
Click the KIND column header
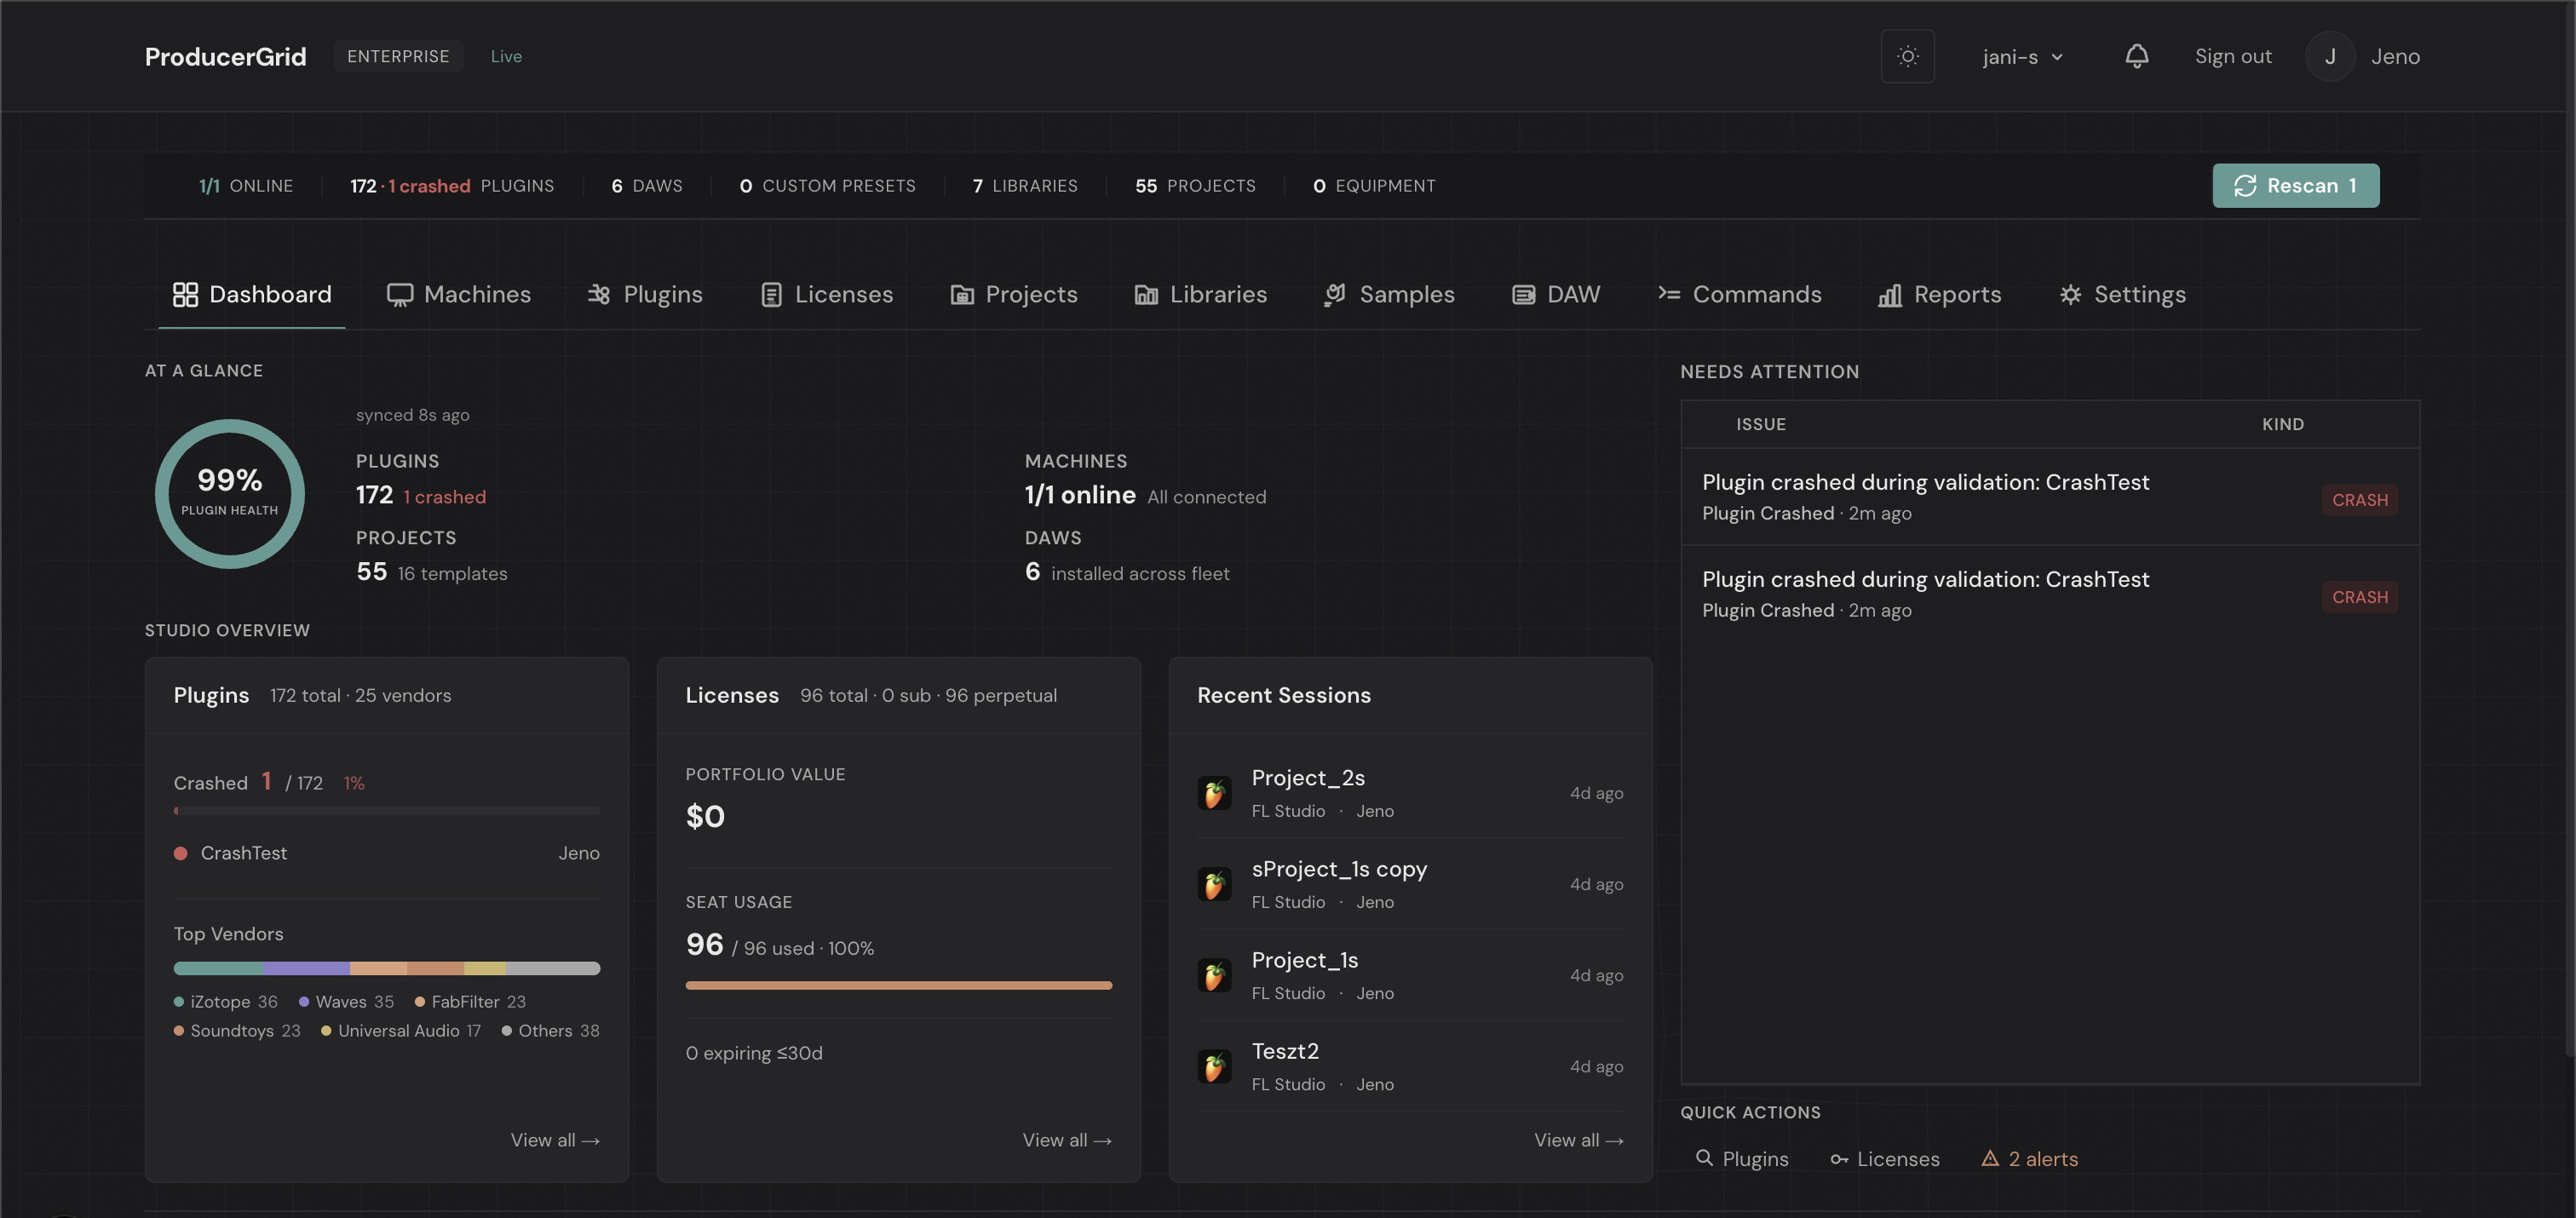[2283, 424]
